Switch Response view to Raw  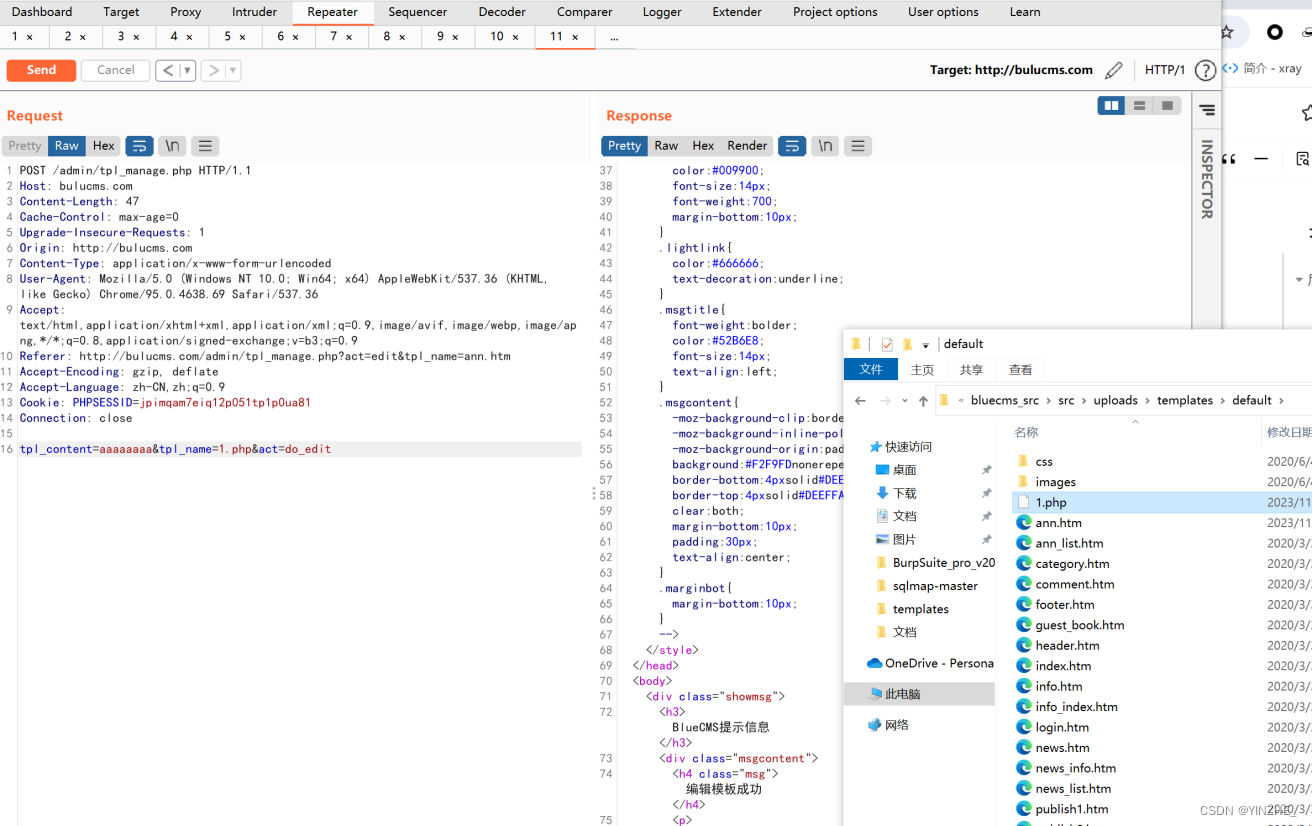click(x=666, y=146)
